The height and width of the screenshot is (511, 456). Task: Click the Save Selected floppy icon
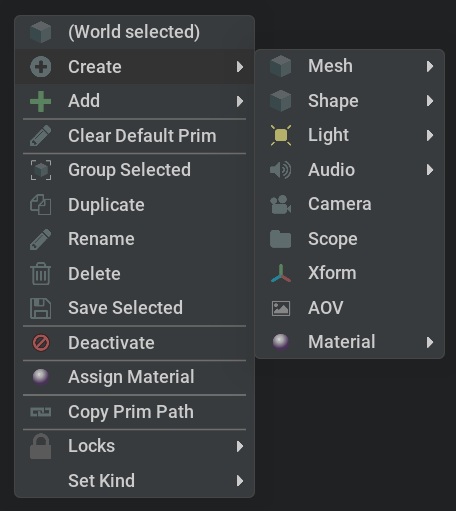[x=41, y=308]
